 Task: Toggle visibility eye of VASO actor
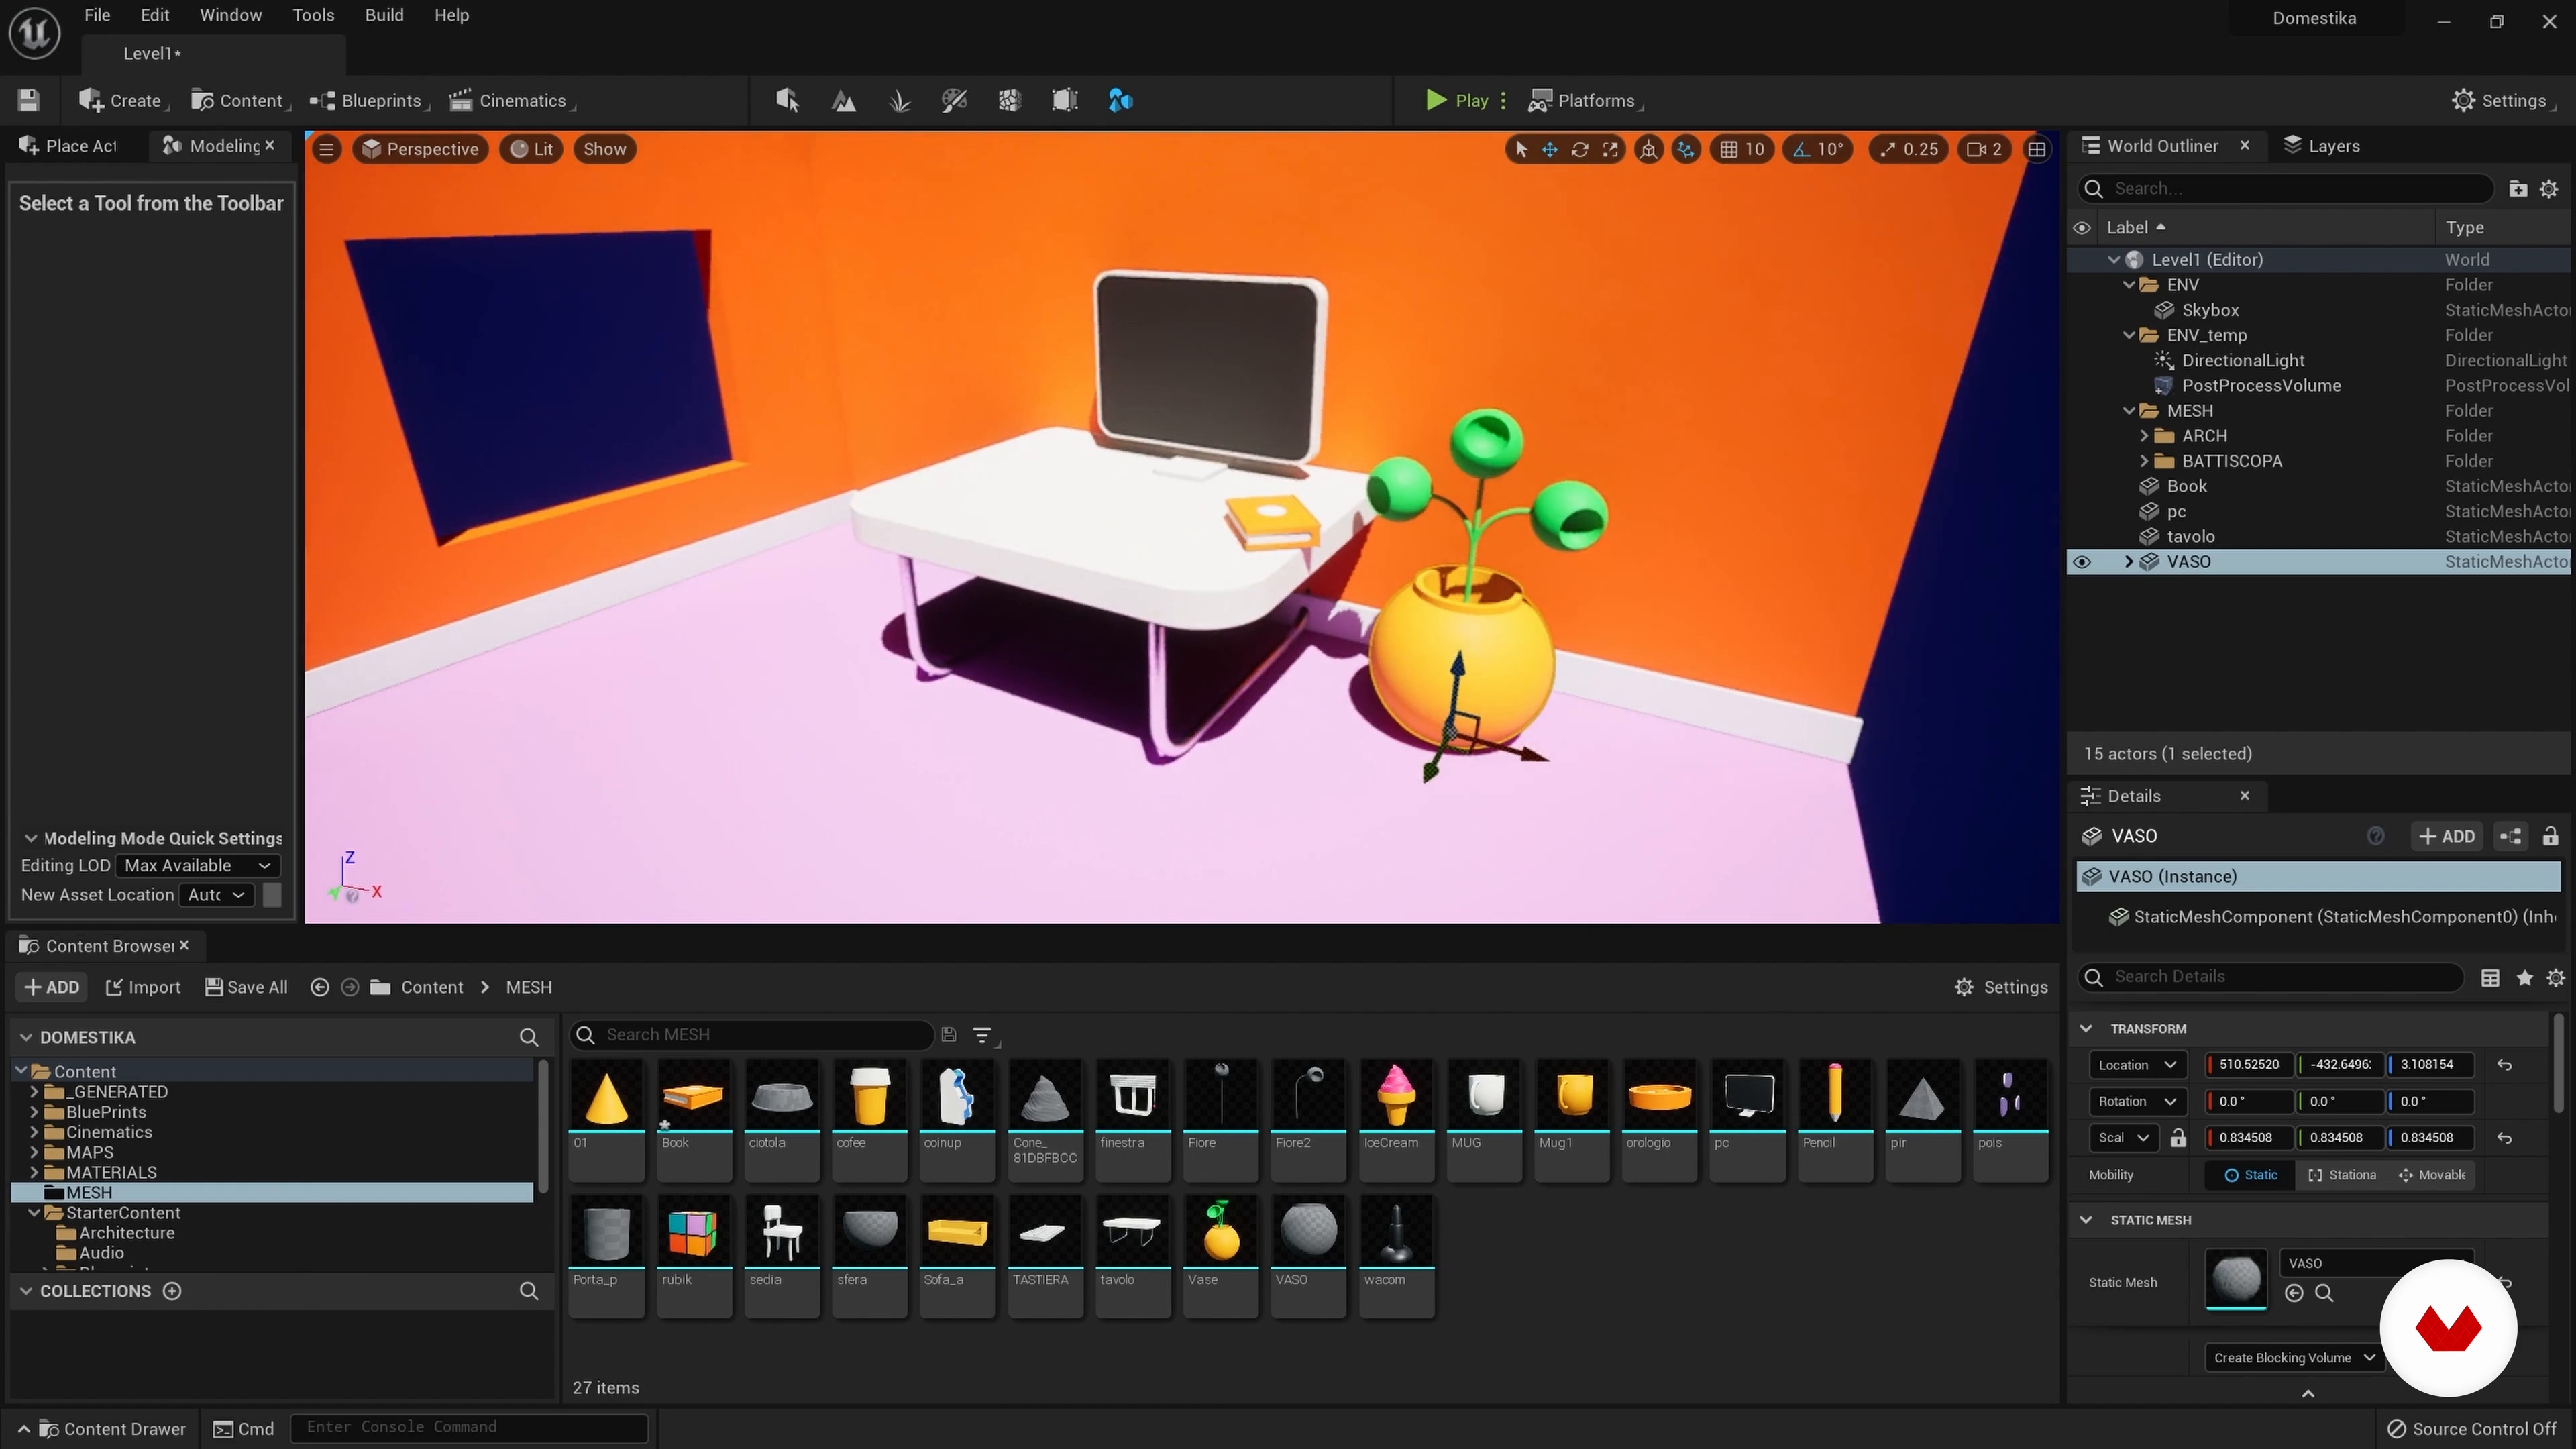click(2082, 562)
